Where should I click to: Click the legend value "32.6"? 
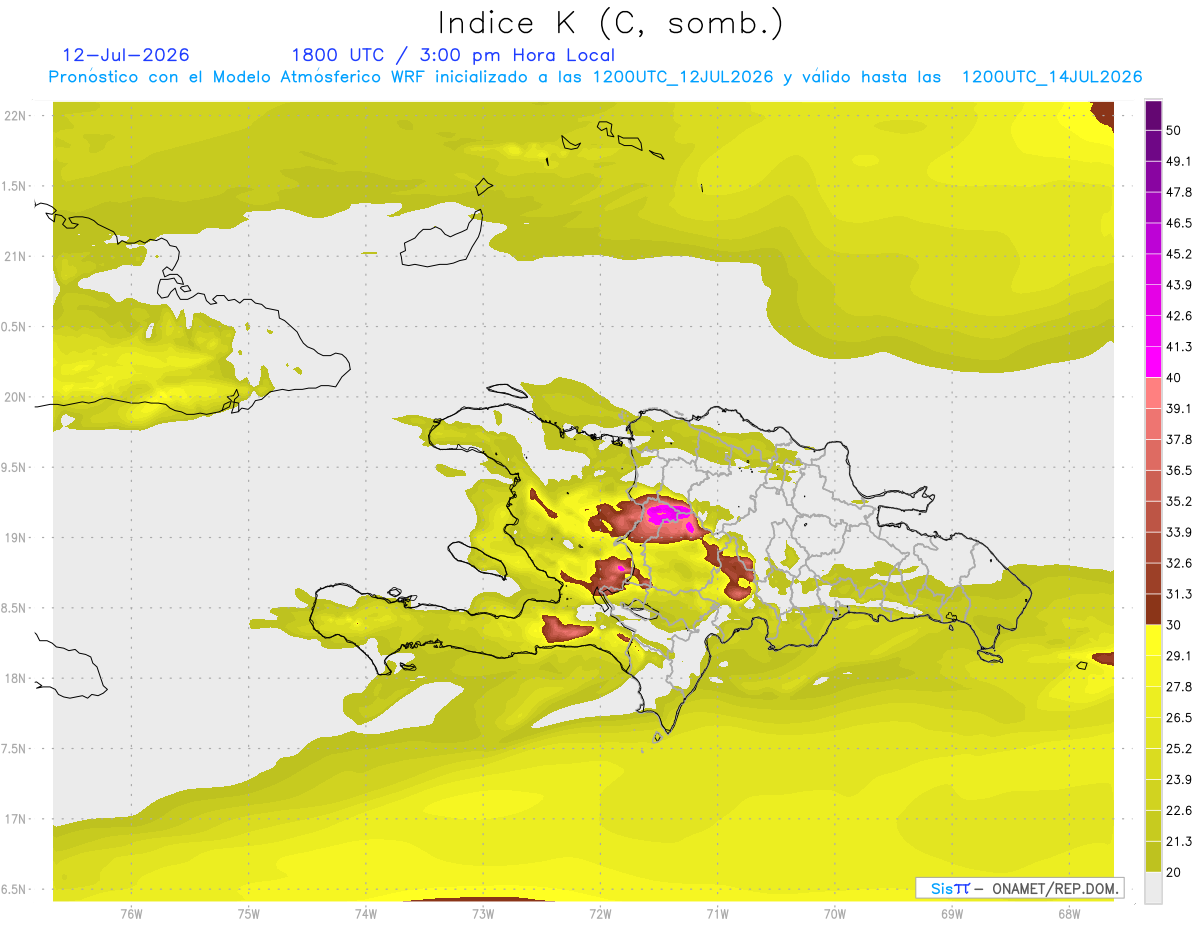point(1179,563)
